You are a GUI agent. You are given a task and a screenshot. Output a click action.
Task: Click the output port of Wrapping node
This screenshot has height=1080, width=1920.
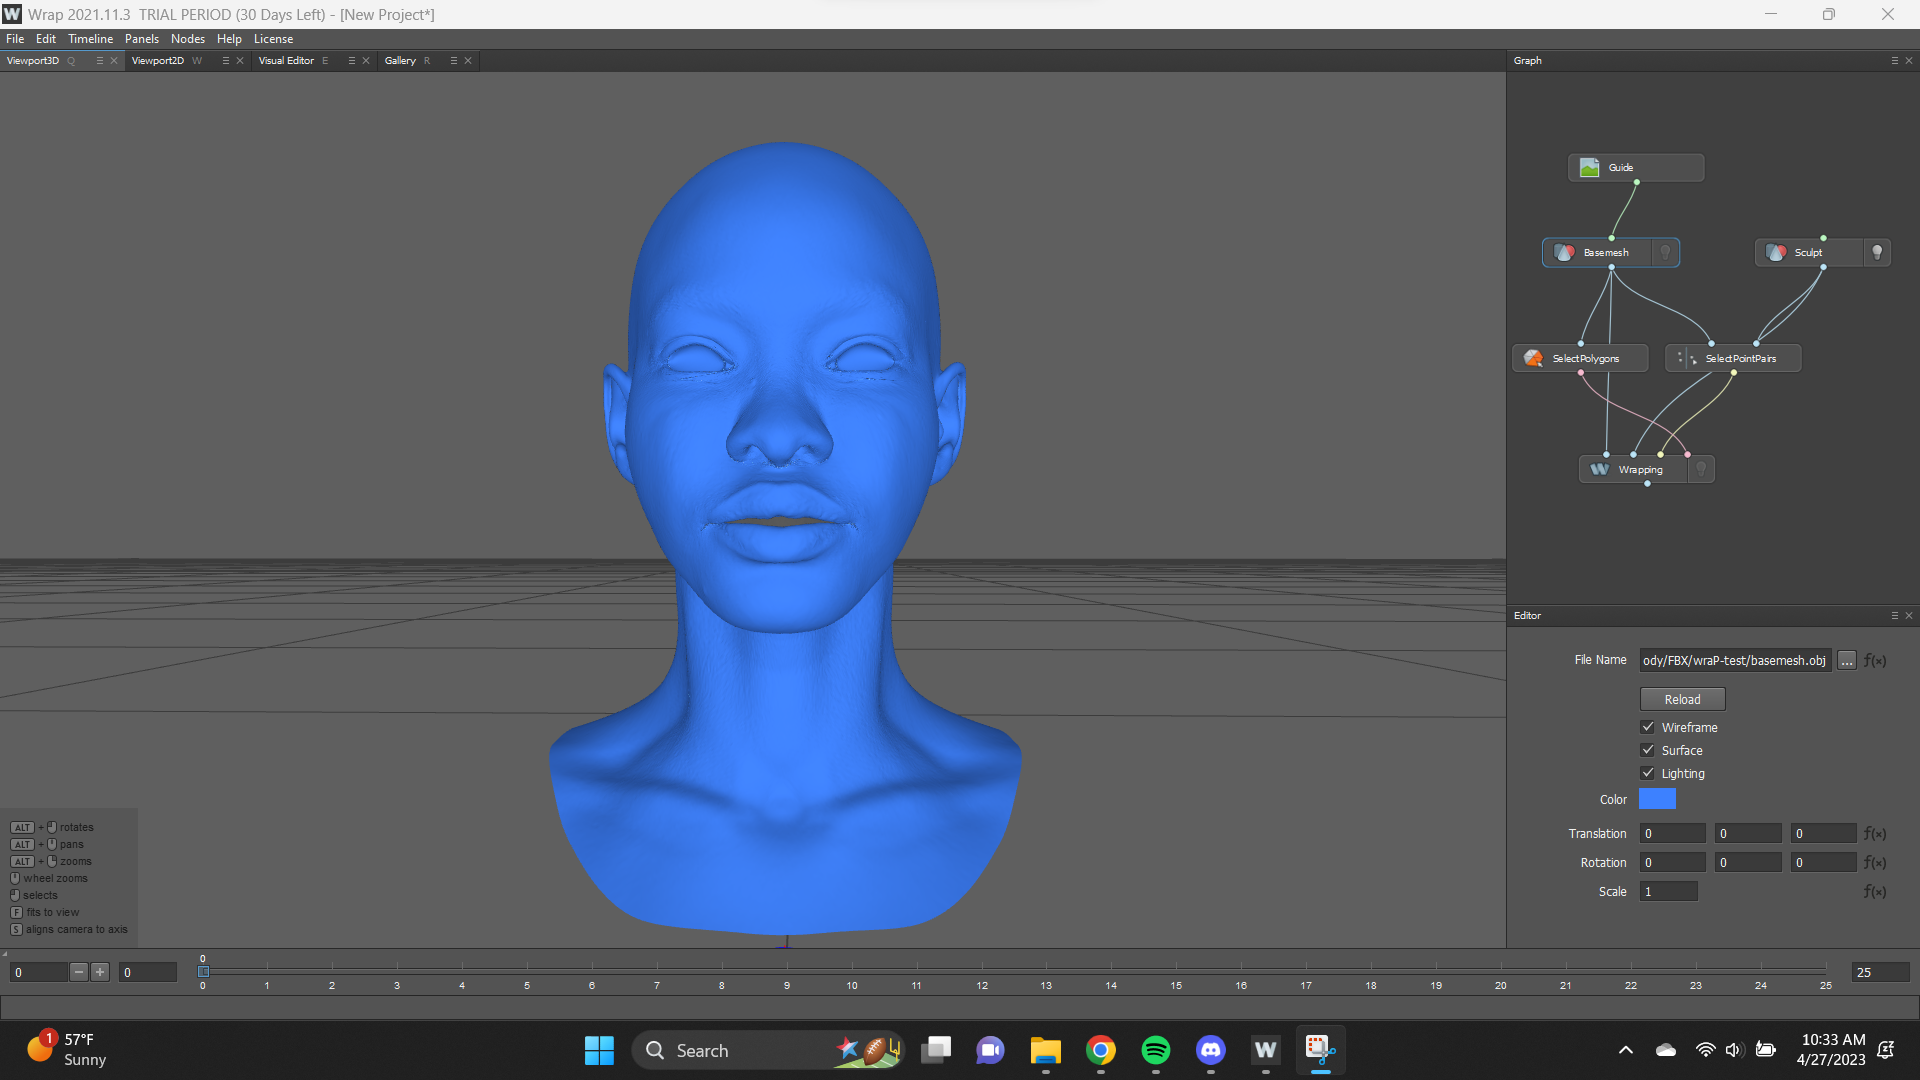[x=1647, y=484]
